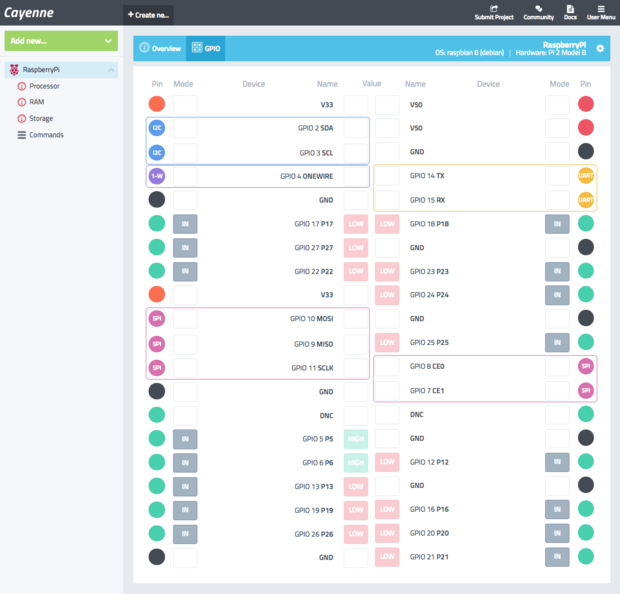
Task: Click the UART pin for GPIO 14 TX
Action: click(586, 176)
